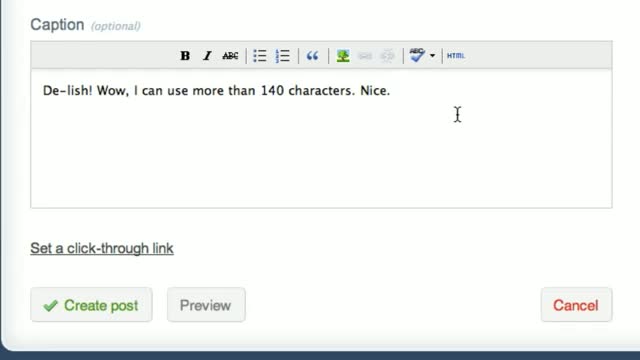
Task: Click inside the caption text area
Action: [x=321, y=139]
